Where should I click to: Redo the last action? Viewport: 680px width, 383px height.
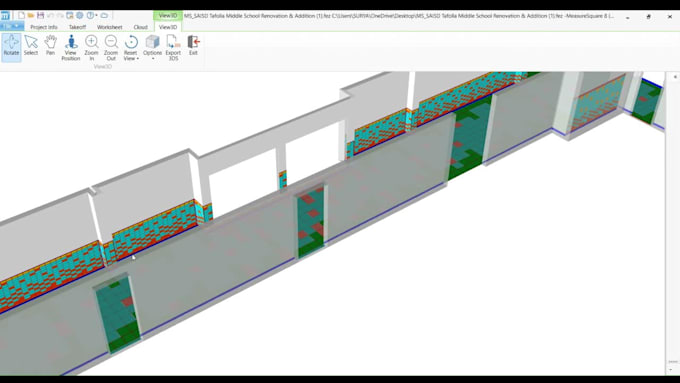coord(60,16)
